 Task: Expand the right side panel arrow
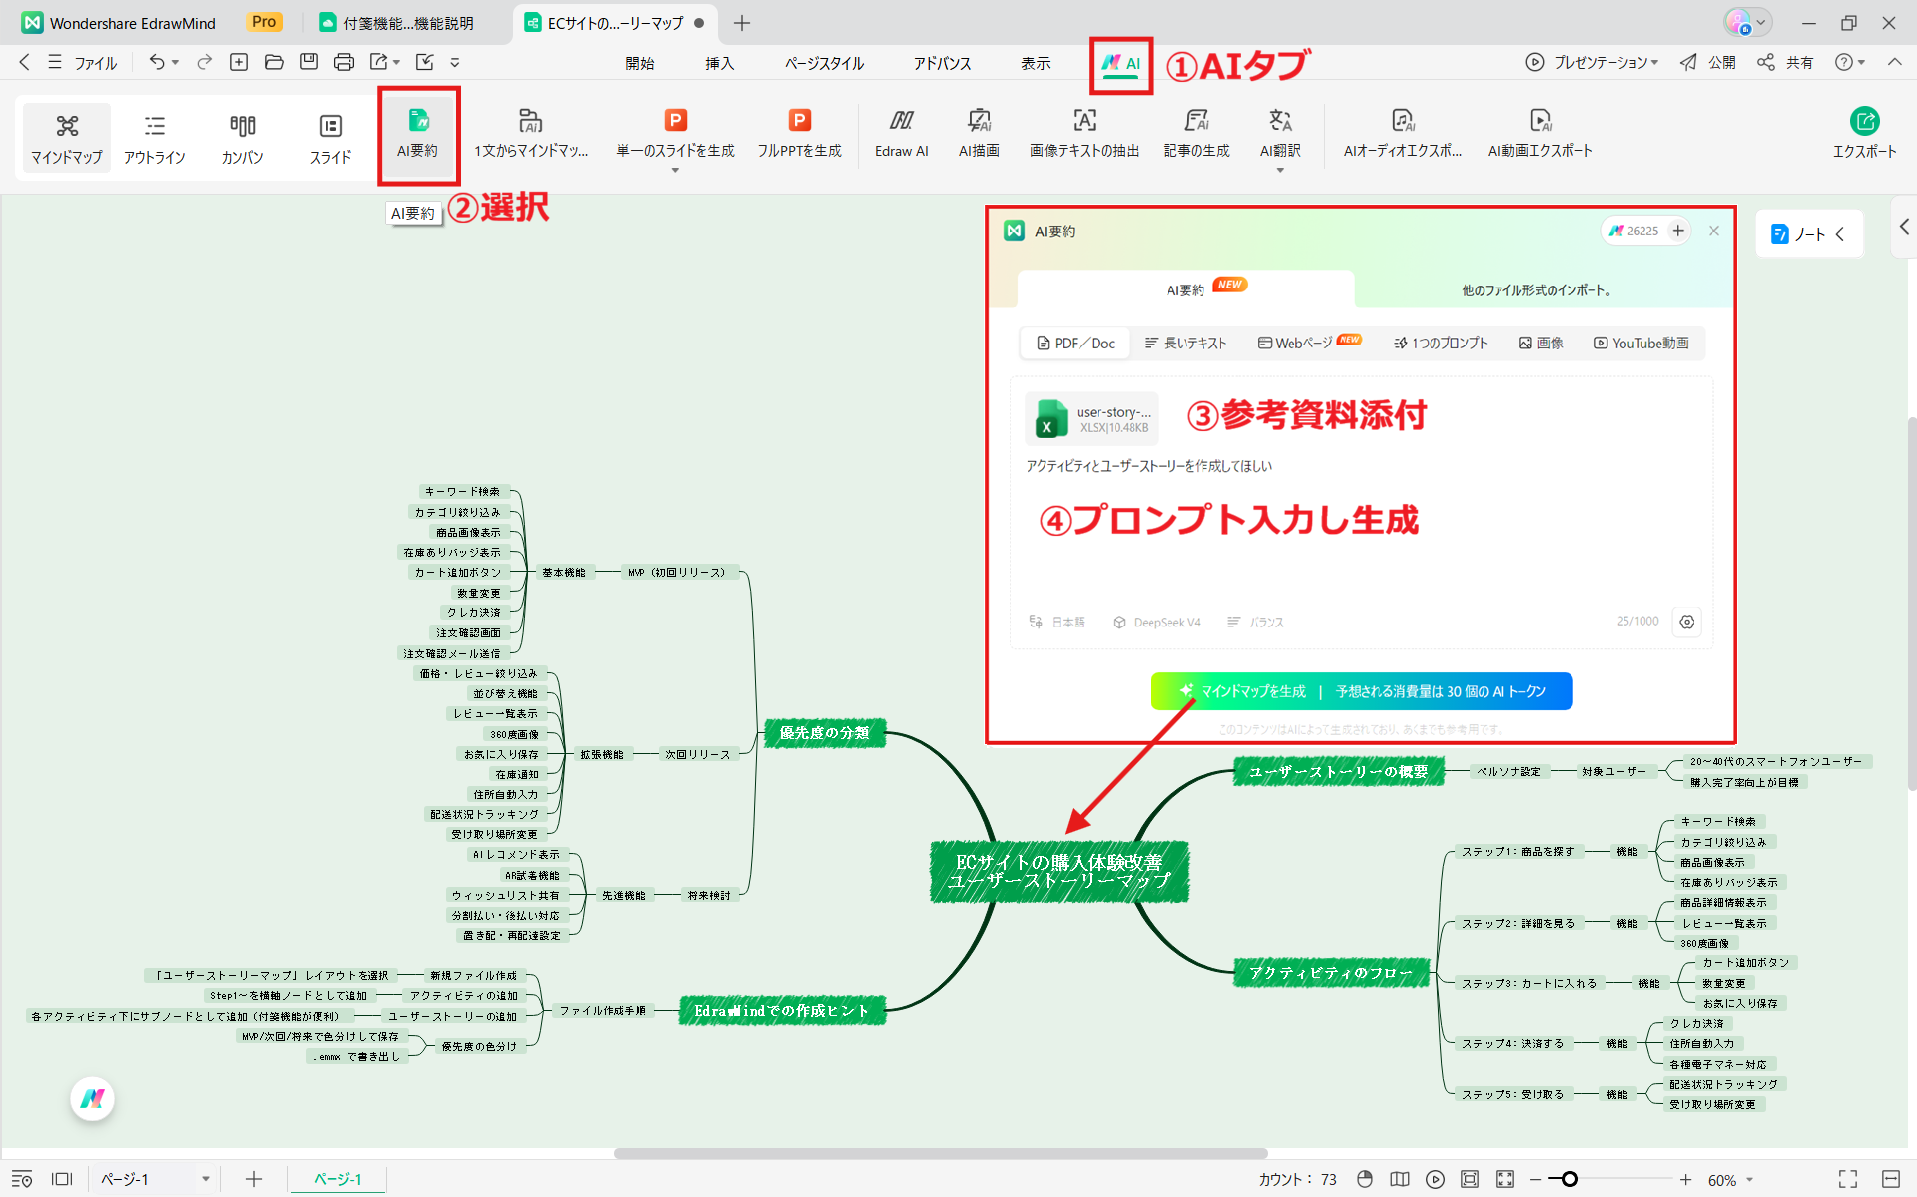coord(1903,227)
